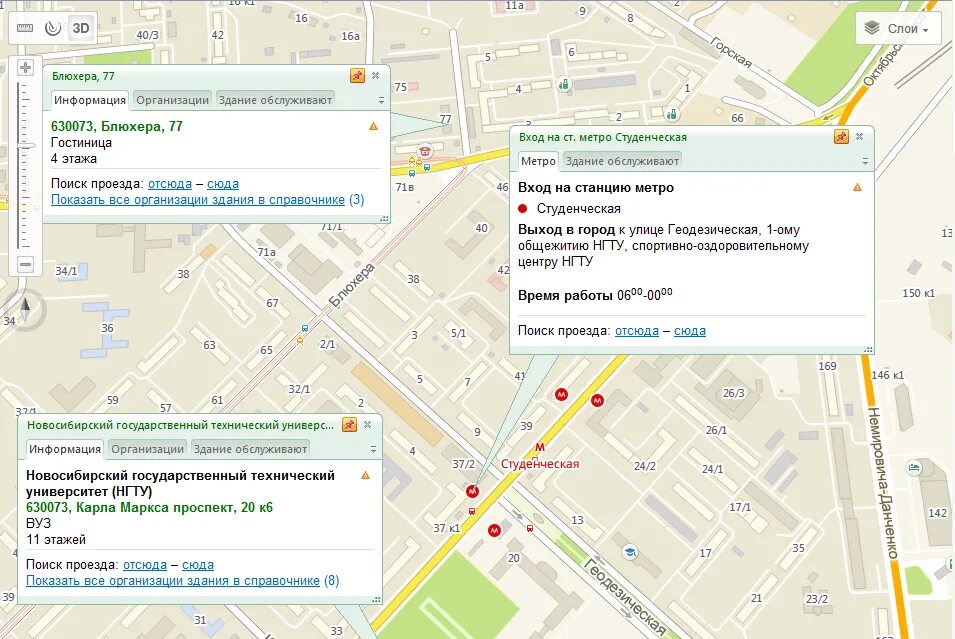Click metro entrance marker beside building 24/2 block
The height and width of the screenshot is (639, 955).
pos(598,400)
